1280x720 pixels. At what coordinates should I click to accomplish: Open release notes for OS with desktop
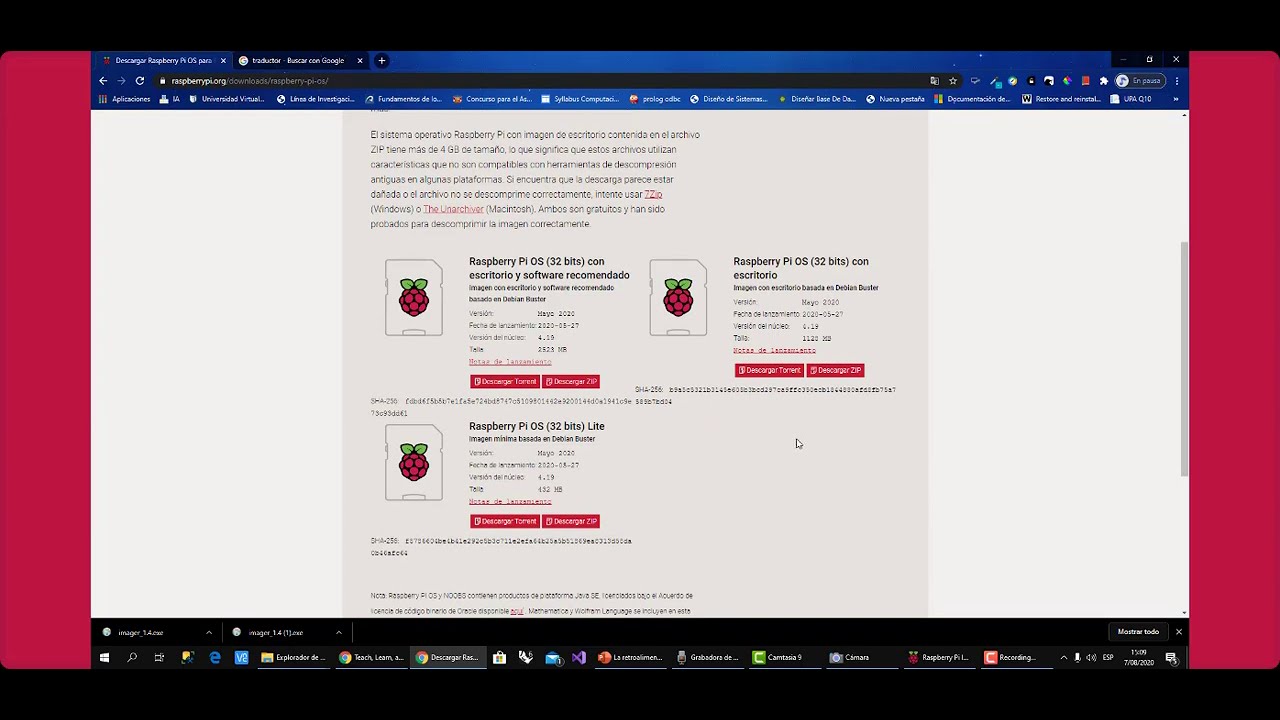click(x=774, y=351)
